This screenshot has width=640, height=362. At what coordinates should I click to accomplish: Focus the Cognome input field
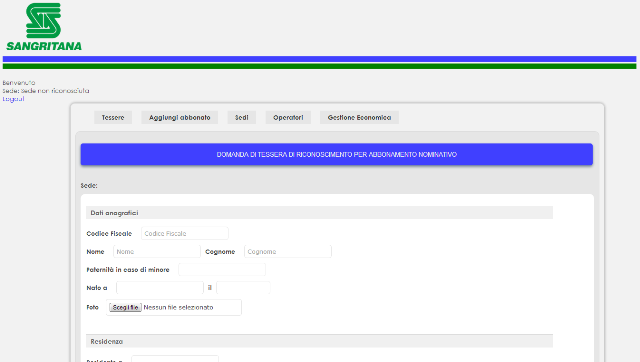(288, 251)
